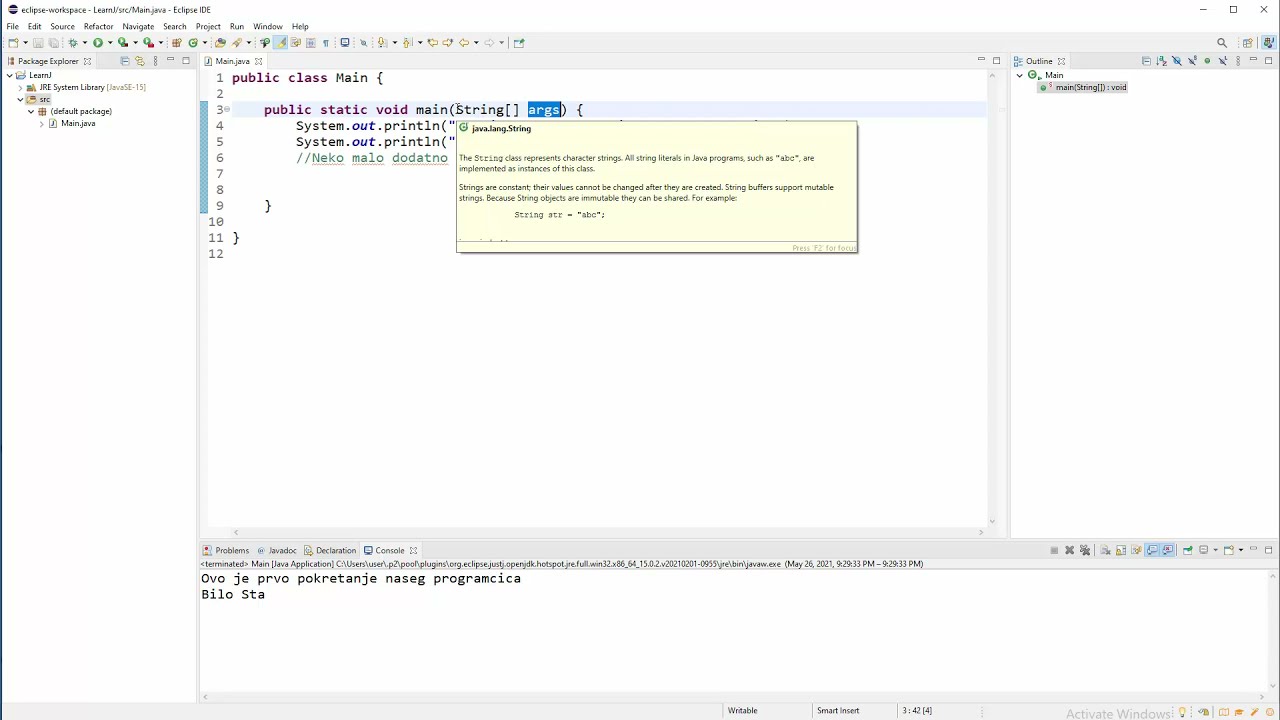Select the Main.java editor tab
Image resolution: width=1280 pixels, height=720 pixels.
point(233,61)
